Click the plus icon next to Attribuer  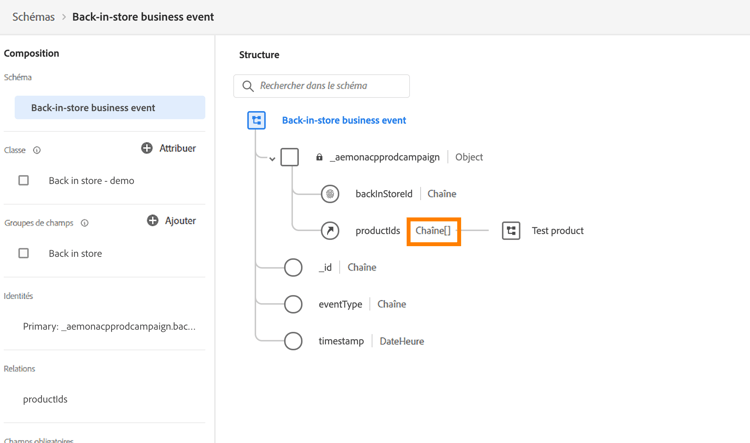147,148
